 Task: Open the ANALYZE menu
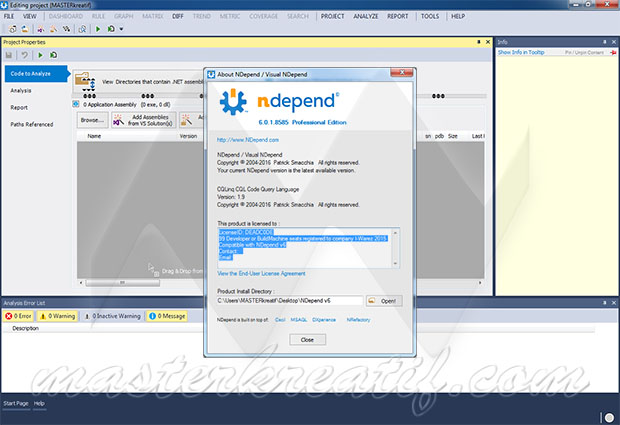click(x=366, y=16)
